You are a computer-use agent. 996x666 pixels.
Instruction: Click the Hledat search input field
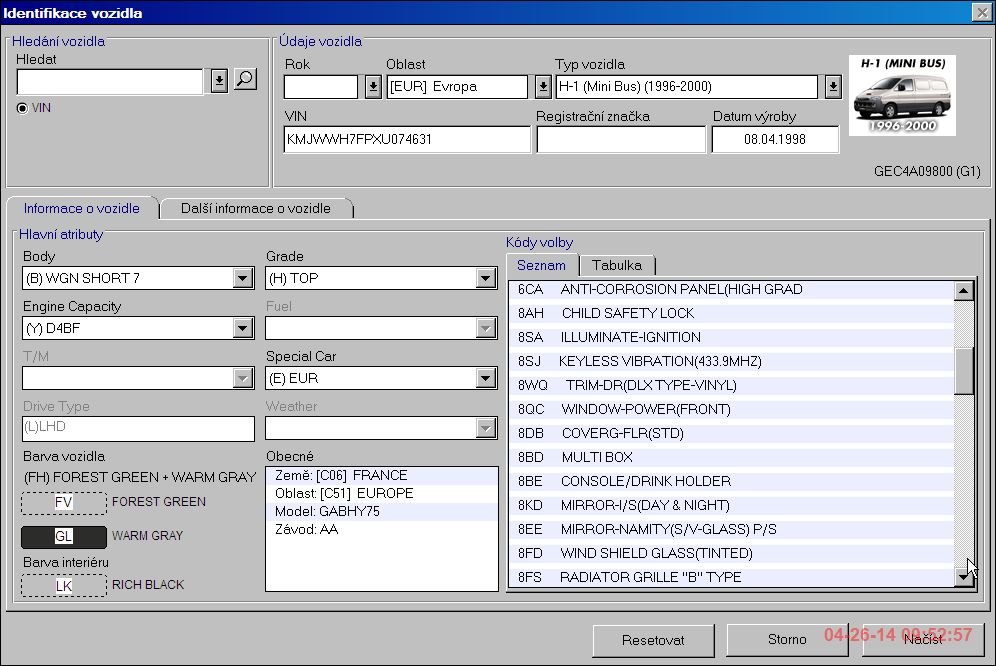coord(110,82)
